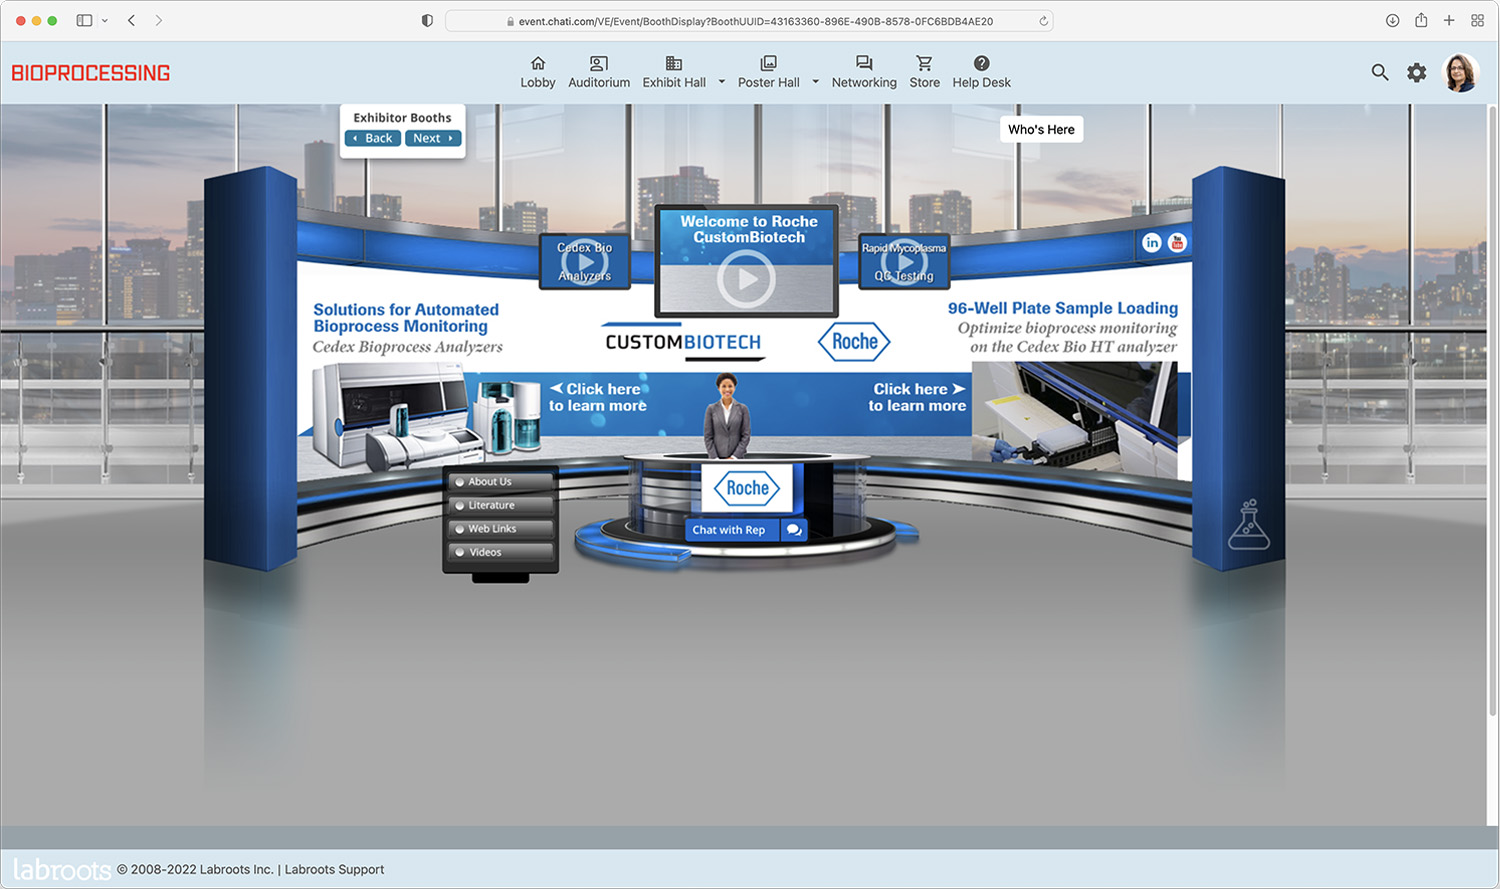Open Safari downloads via the arrow icon

point(1392,20)
